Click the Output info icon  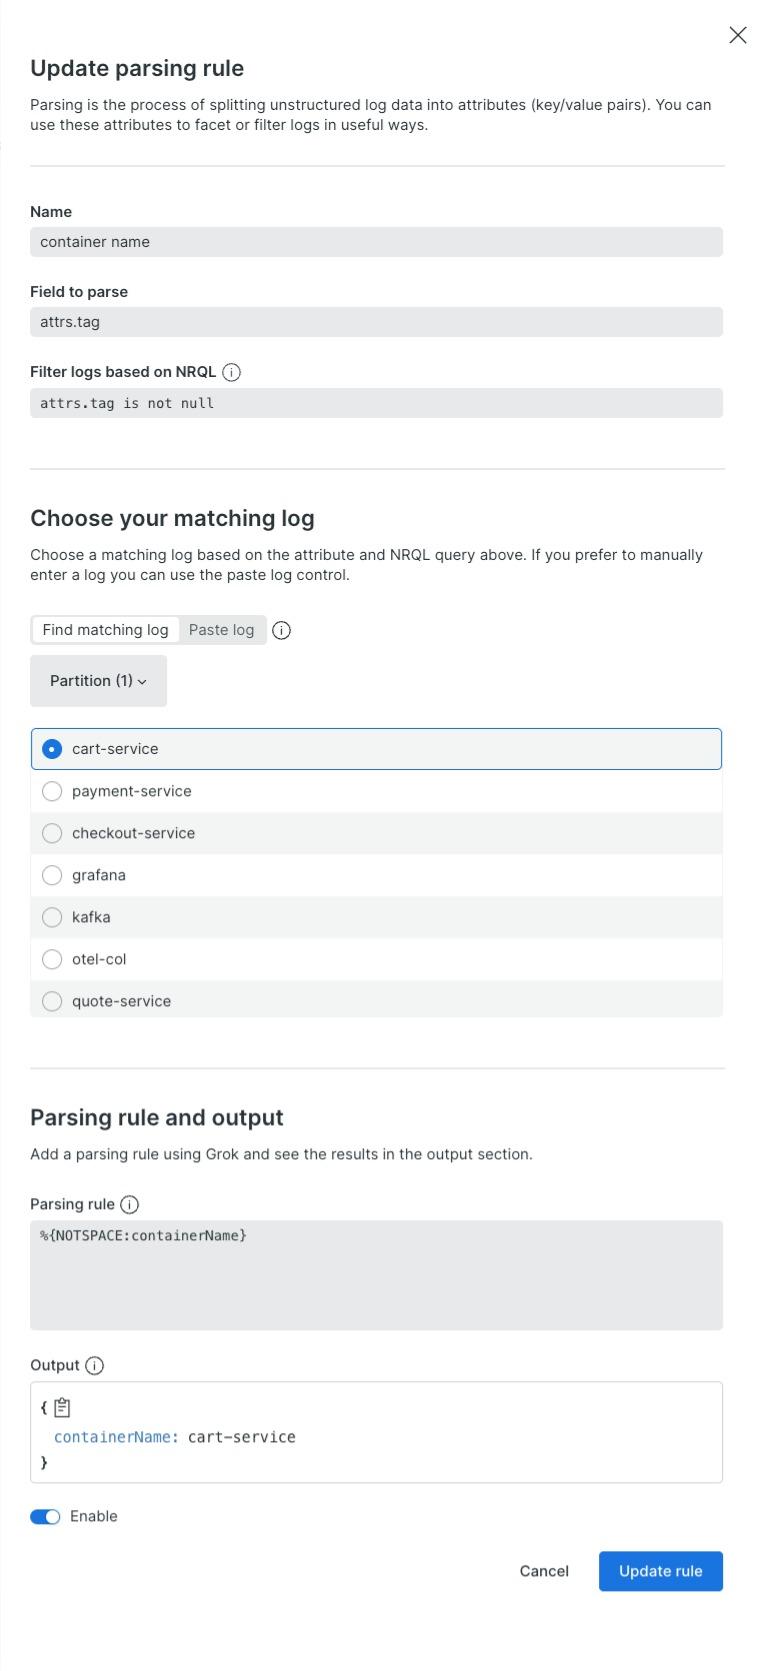coord(98,1364)
